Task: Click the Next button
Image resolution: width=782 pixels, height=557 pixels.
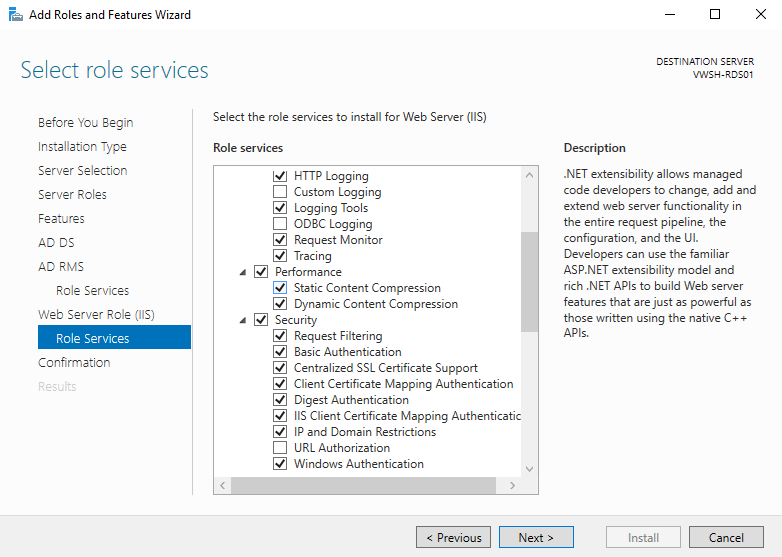Action: coord(536,538)
